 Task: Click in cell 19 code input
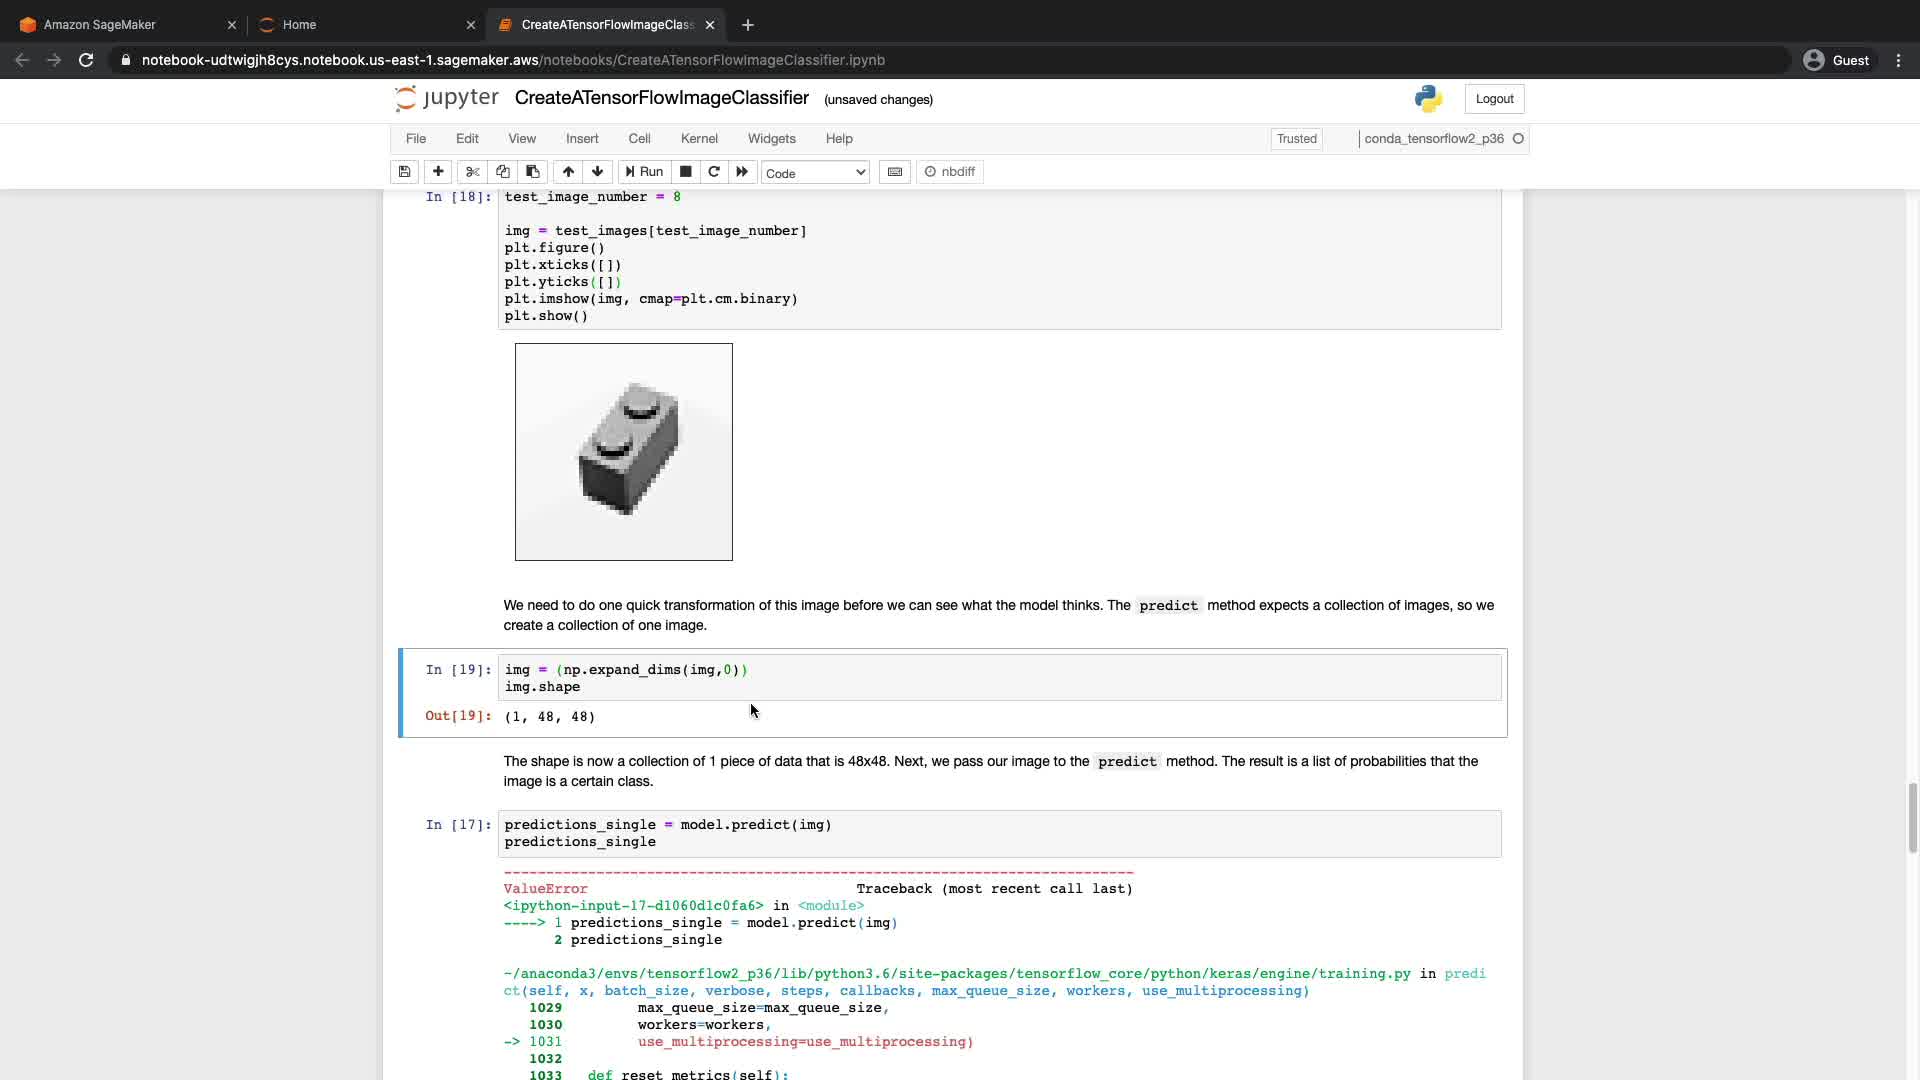(x=1000, y=678)
